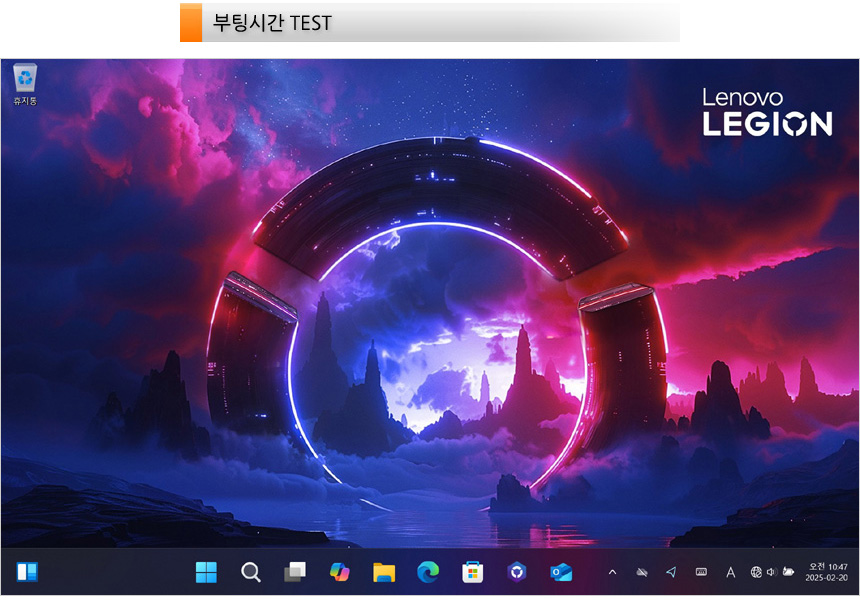Launch Outlook from the taskbar
The width and height of the screenshot is (860, 600).
pyautogui.click(x=561, y=572)
